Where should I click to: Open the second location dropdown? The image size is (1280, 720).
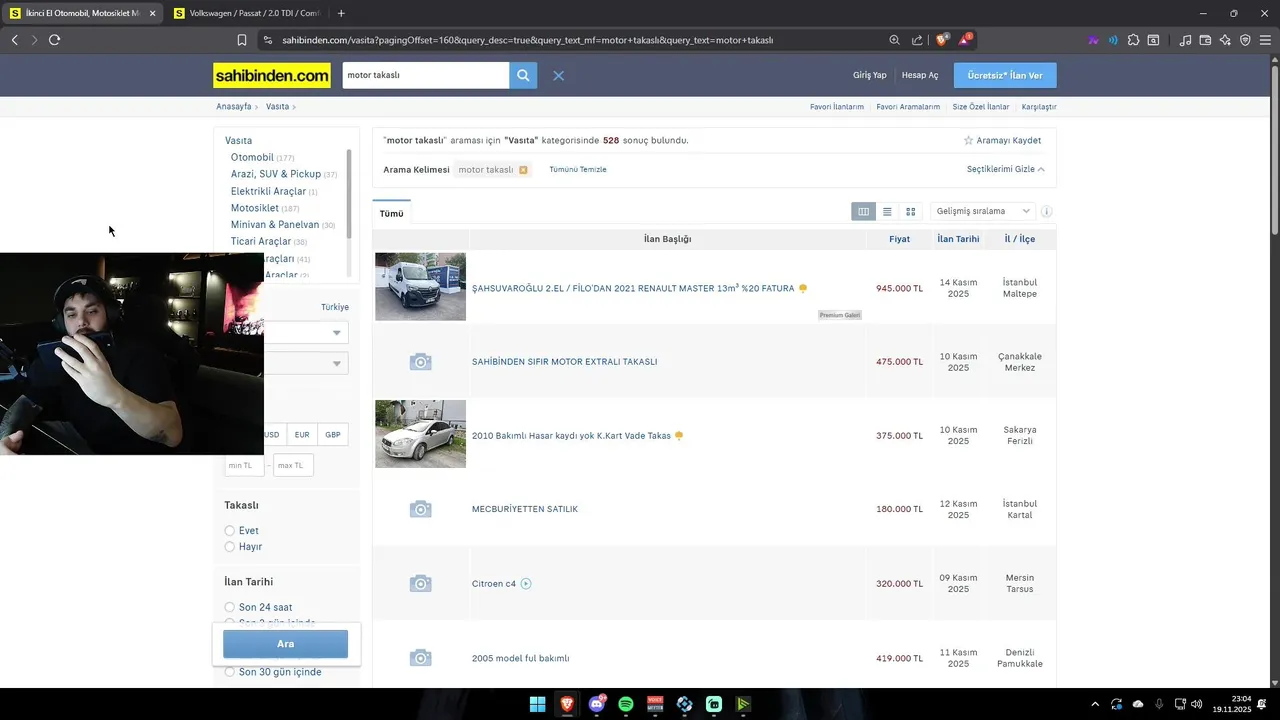point(306,363)
